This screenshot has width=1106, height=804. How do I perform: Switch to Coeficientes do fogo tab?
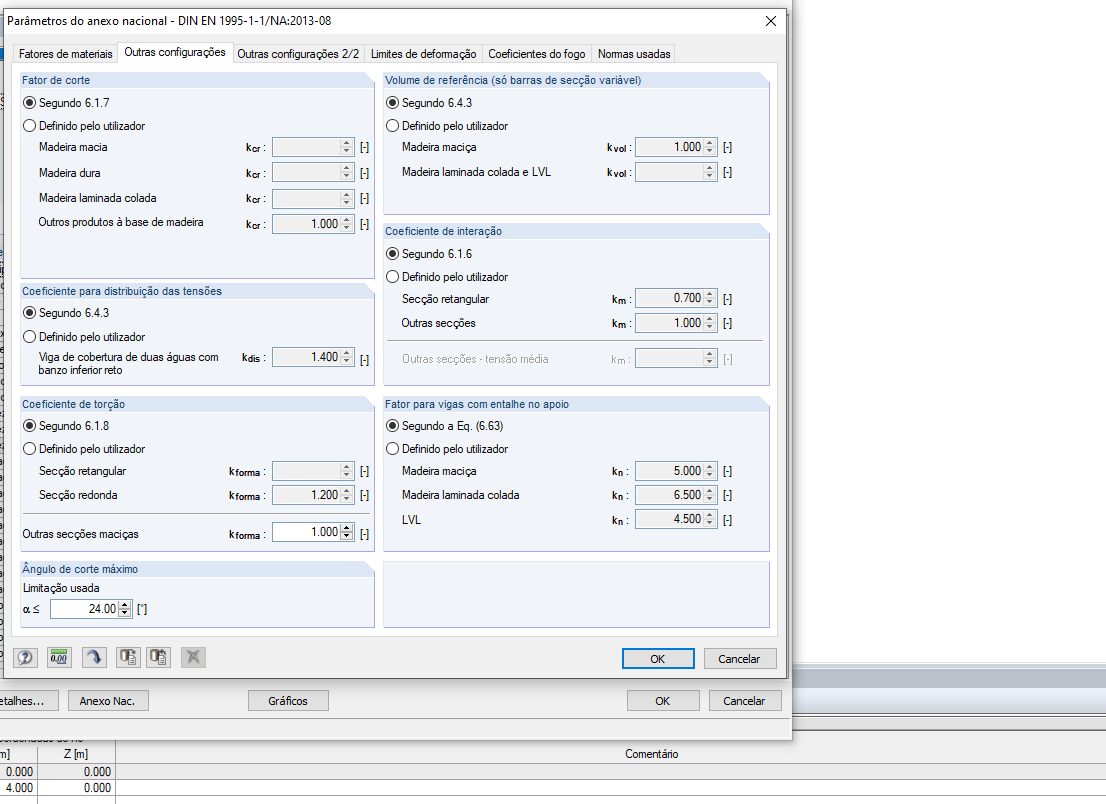537,54
